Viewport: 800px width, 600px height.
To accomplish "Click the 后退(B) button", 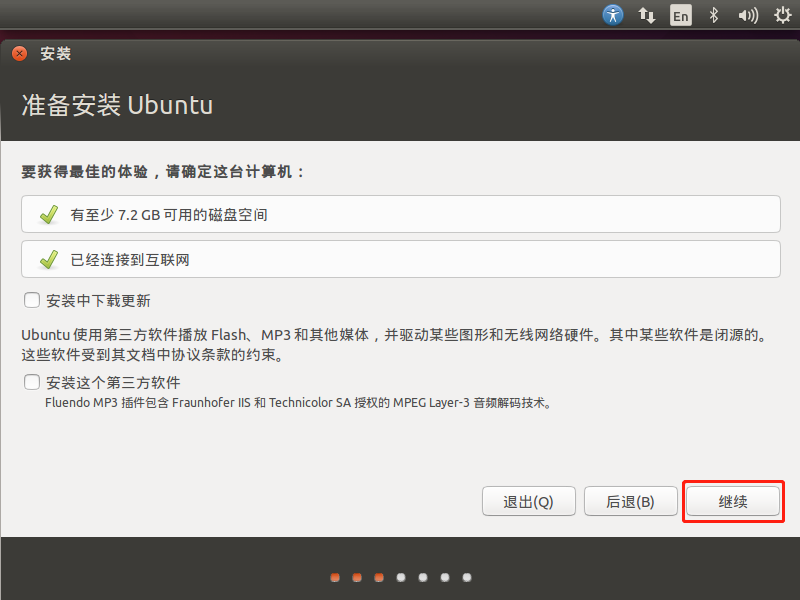I will [631, 501].
